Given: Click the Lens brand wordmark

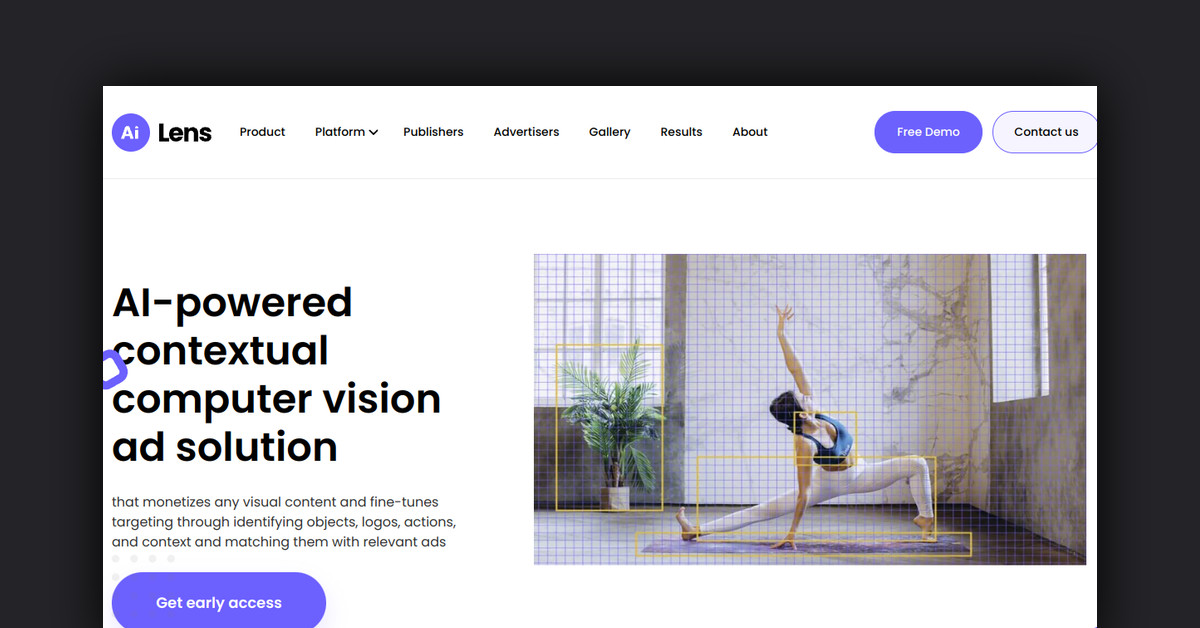Looking at the screenshot, I should pyautogui.click(x=185, y=132).
